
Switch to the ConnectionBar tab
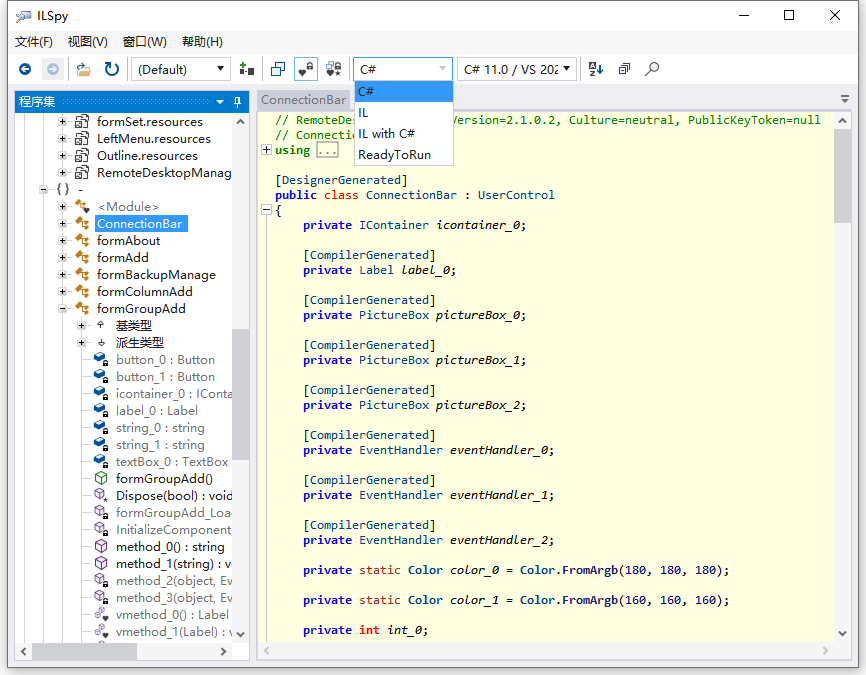pos(303,100)
